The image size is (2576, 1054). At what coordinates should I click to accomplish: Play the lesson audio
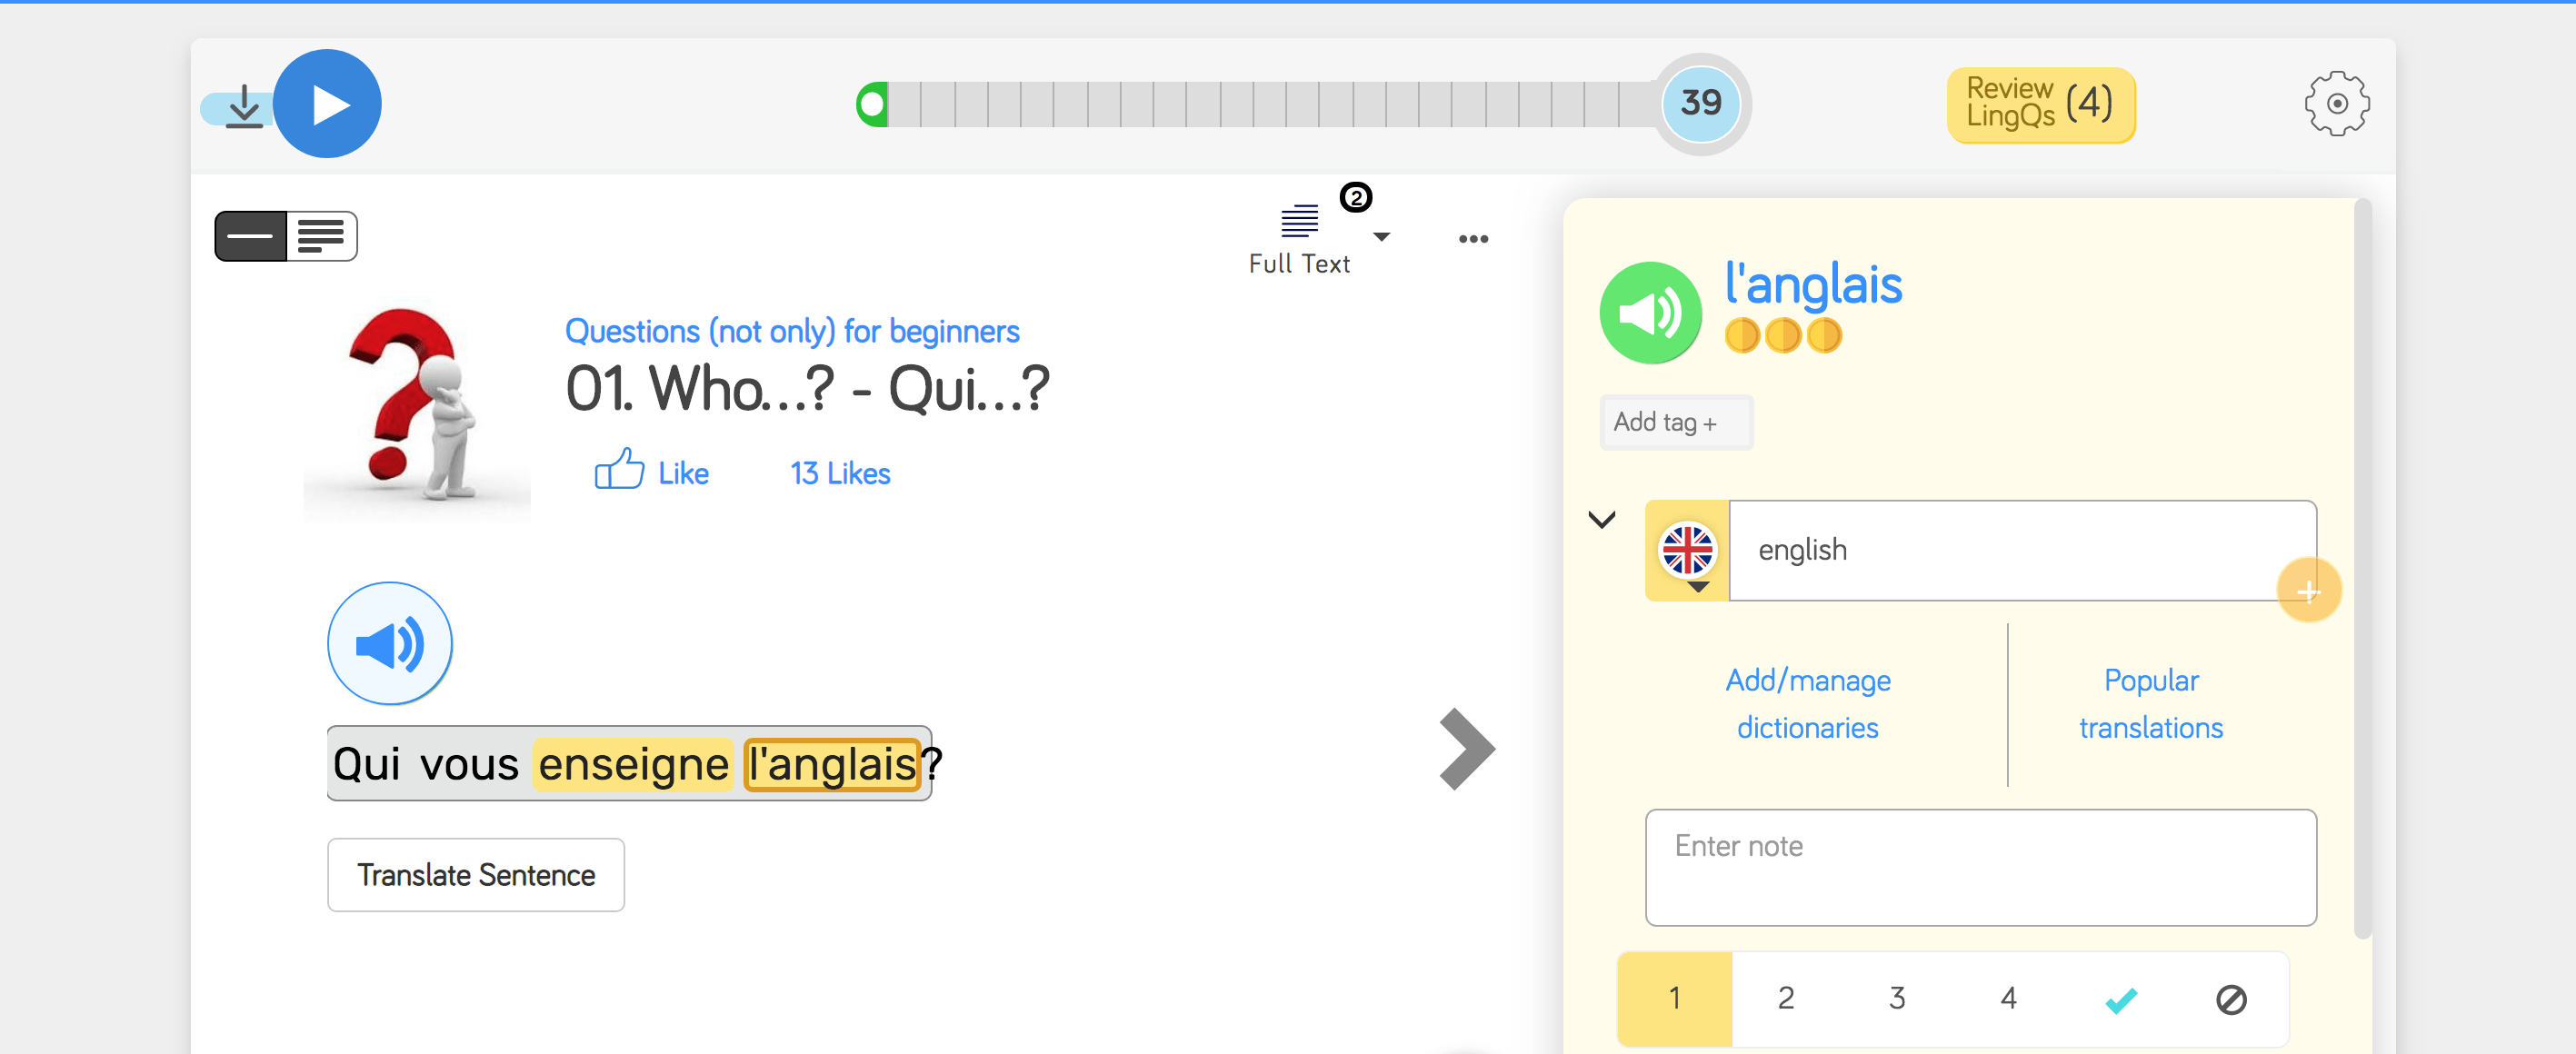tap(328, 104)
